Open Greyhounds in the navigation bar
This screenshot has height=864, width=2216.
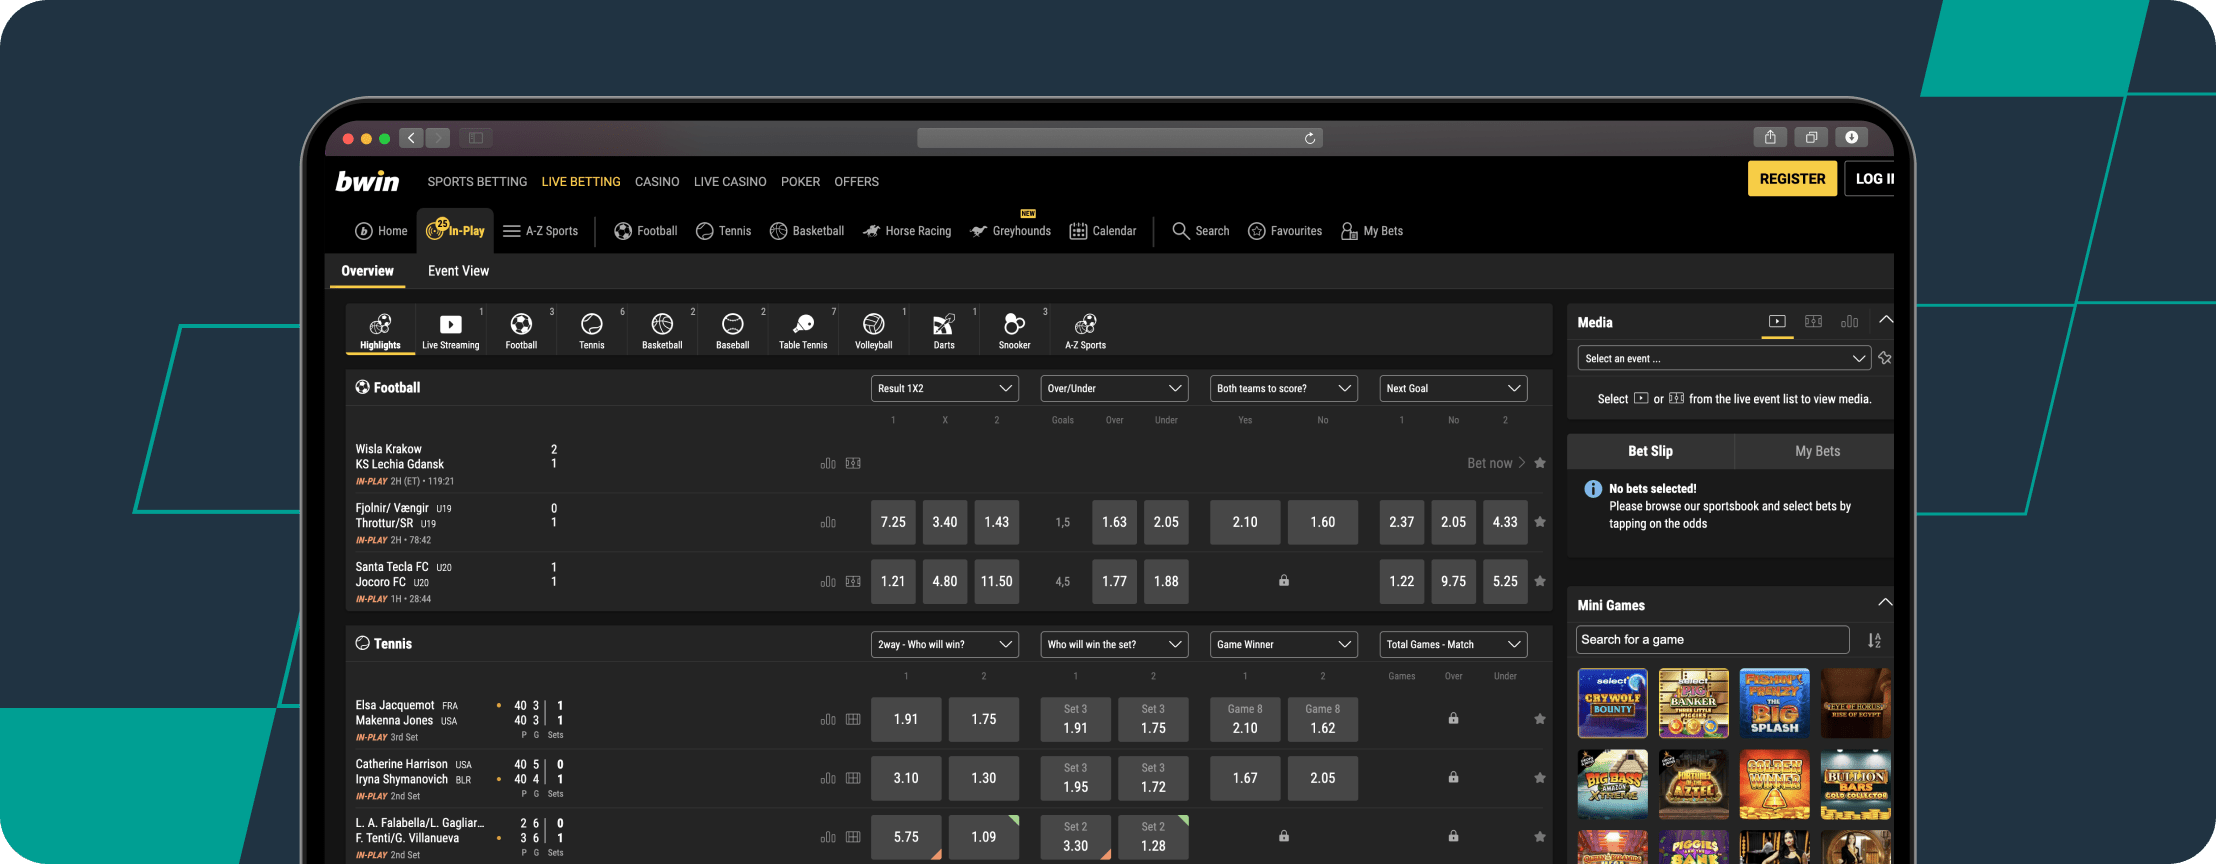(1011, 231)
